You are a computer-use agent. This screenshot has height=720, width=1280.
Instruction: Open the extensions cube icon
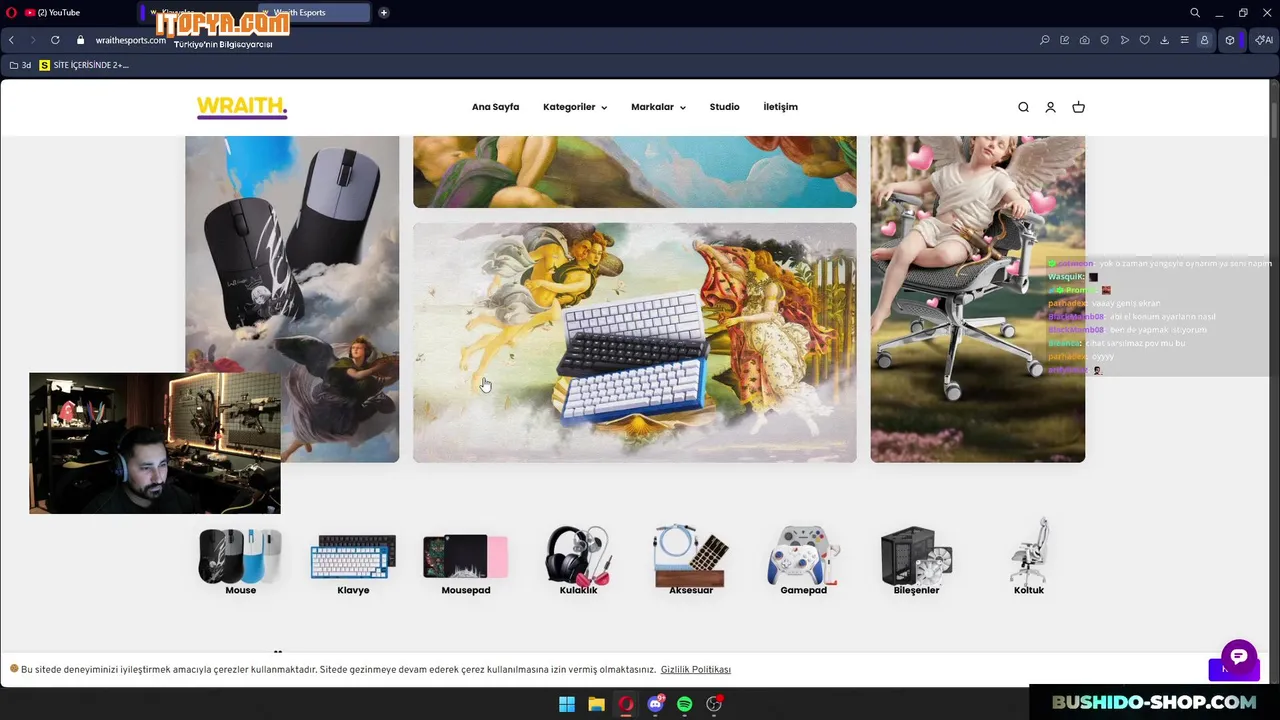[1230, 40]
